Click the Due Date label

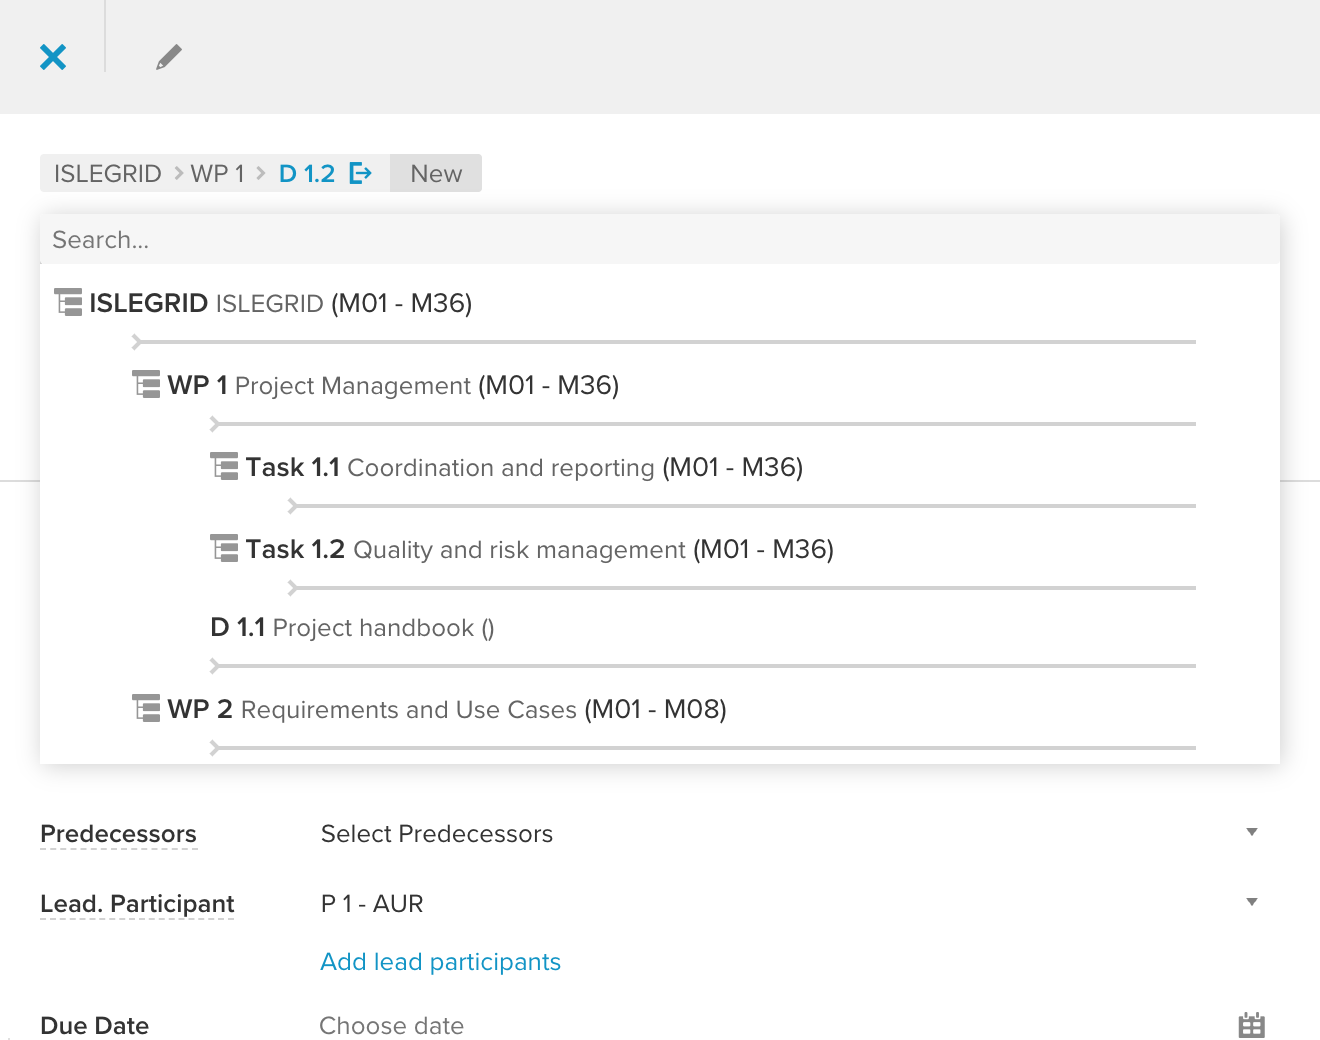pos(94,1026)
